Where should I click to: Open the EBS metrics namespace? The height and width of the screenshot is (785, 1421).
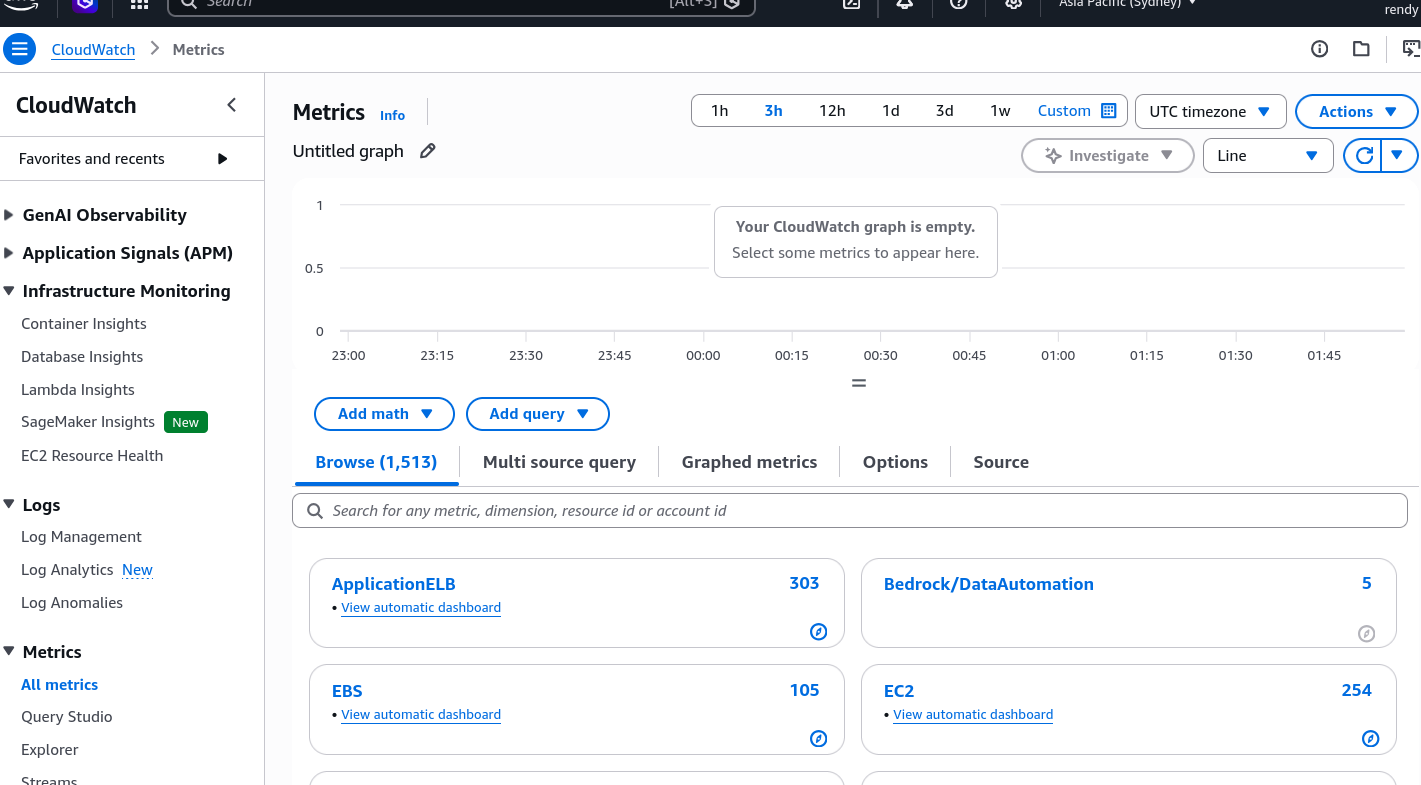coord(347,691)
